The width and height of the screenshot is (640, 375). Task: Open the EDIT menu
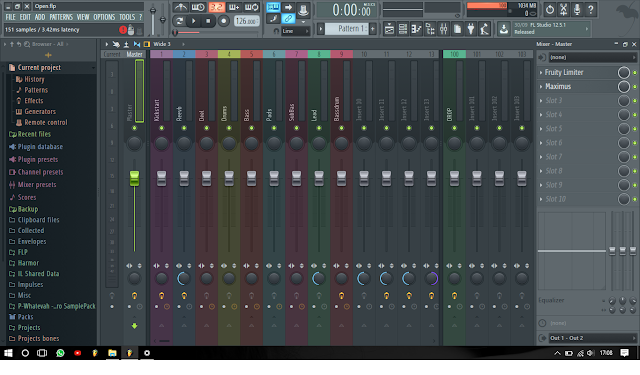tap(25, 17)
